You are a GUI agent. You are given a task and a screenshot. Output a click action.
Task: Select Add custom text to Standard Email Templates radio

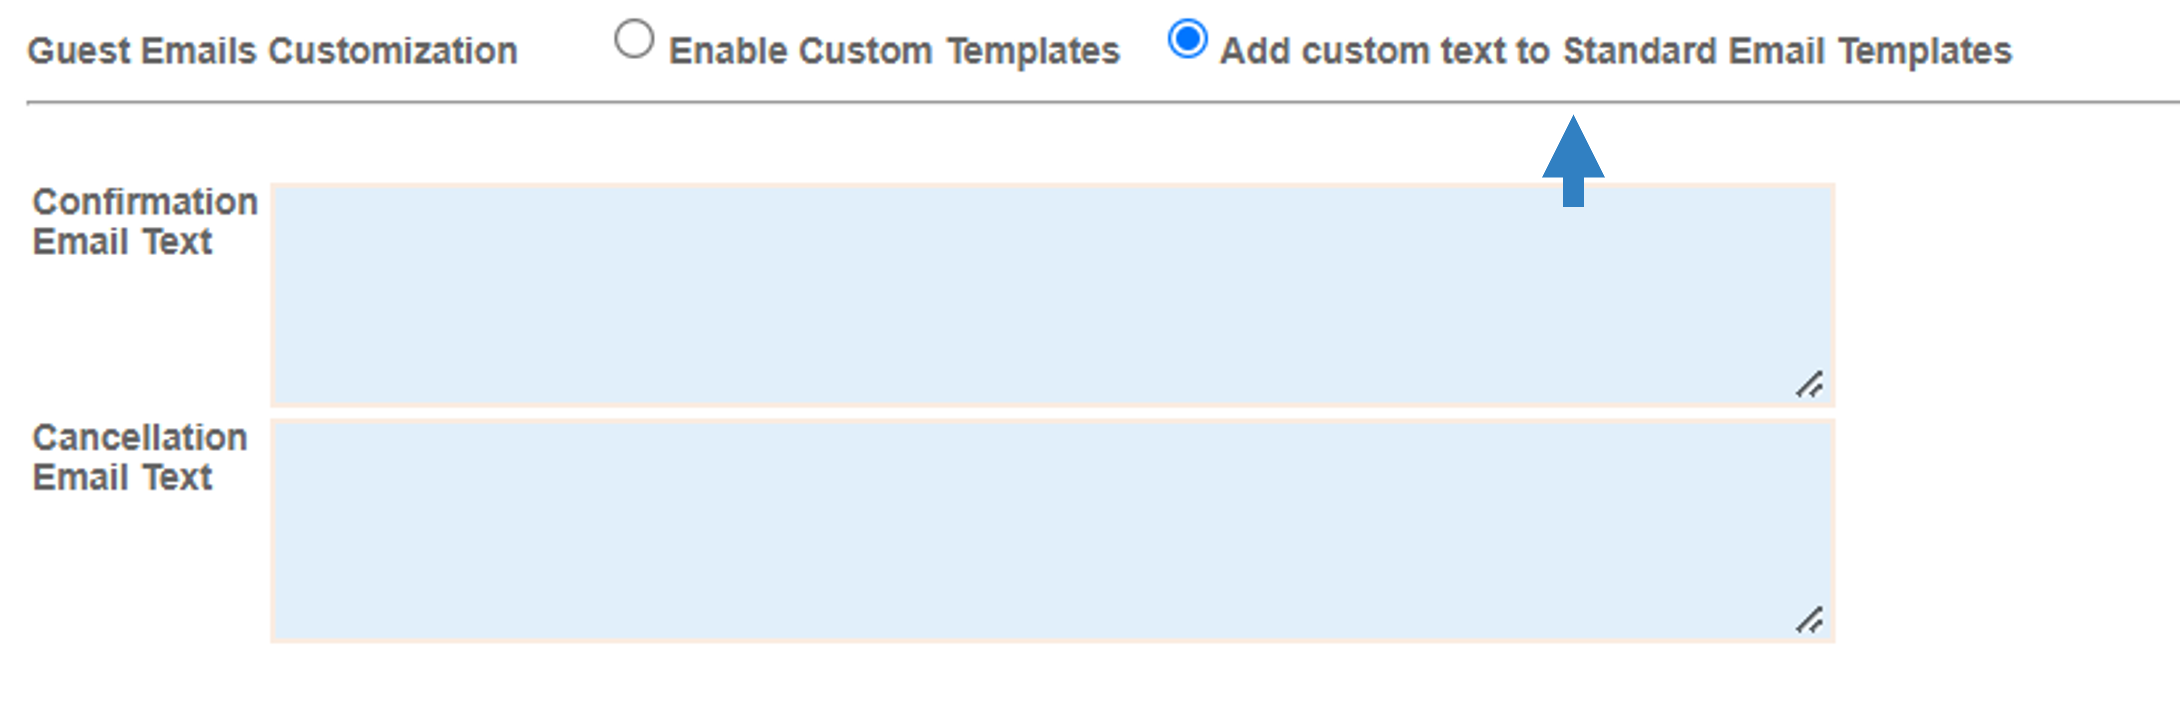click(1187, 40)
